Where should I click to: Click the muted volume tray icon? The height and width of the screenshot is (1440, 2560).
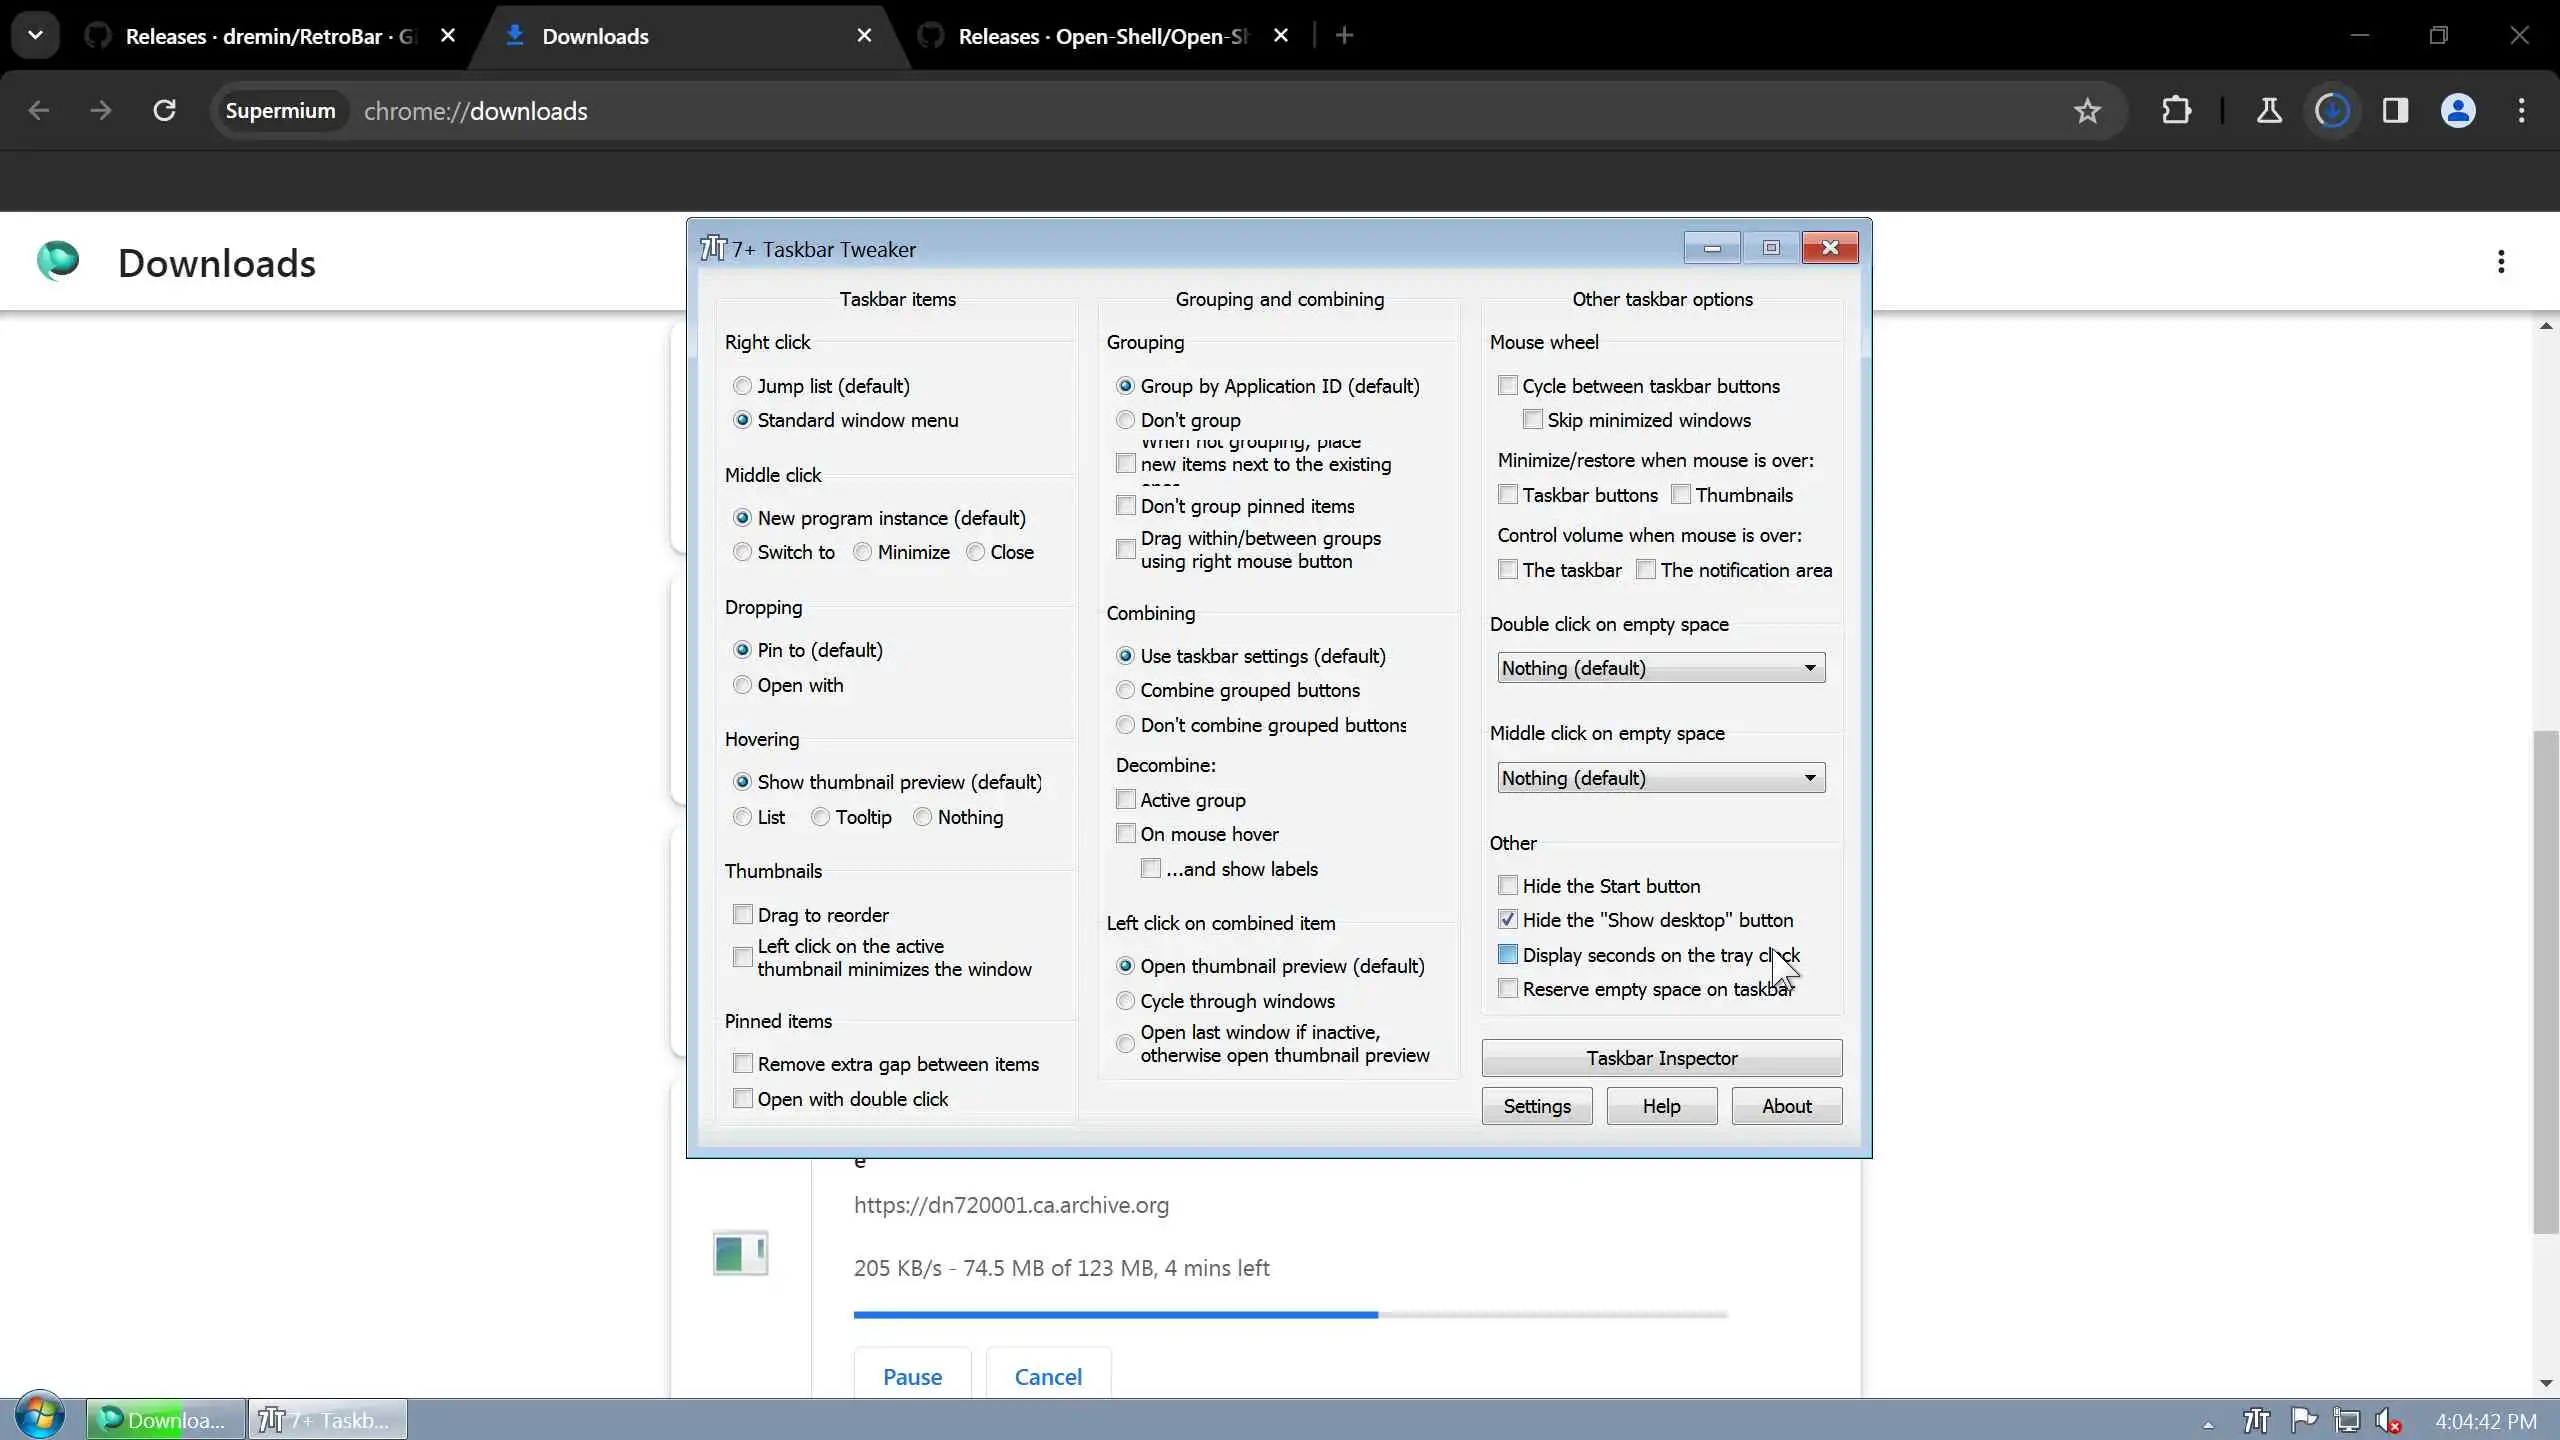click(2388, 1421)
